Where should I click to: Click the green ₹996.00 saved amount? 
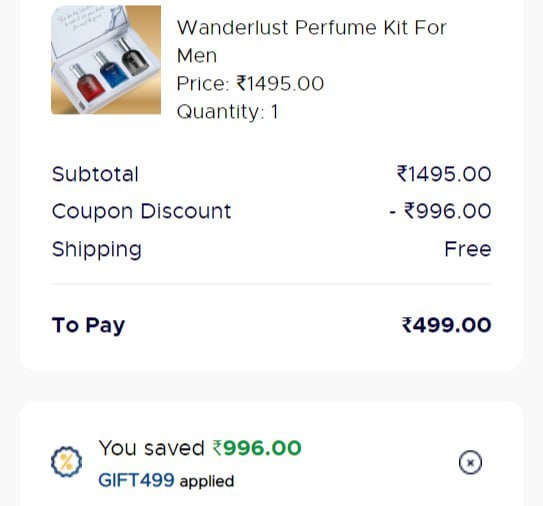pos(257,448)
